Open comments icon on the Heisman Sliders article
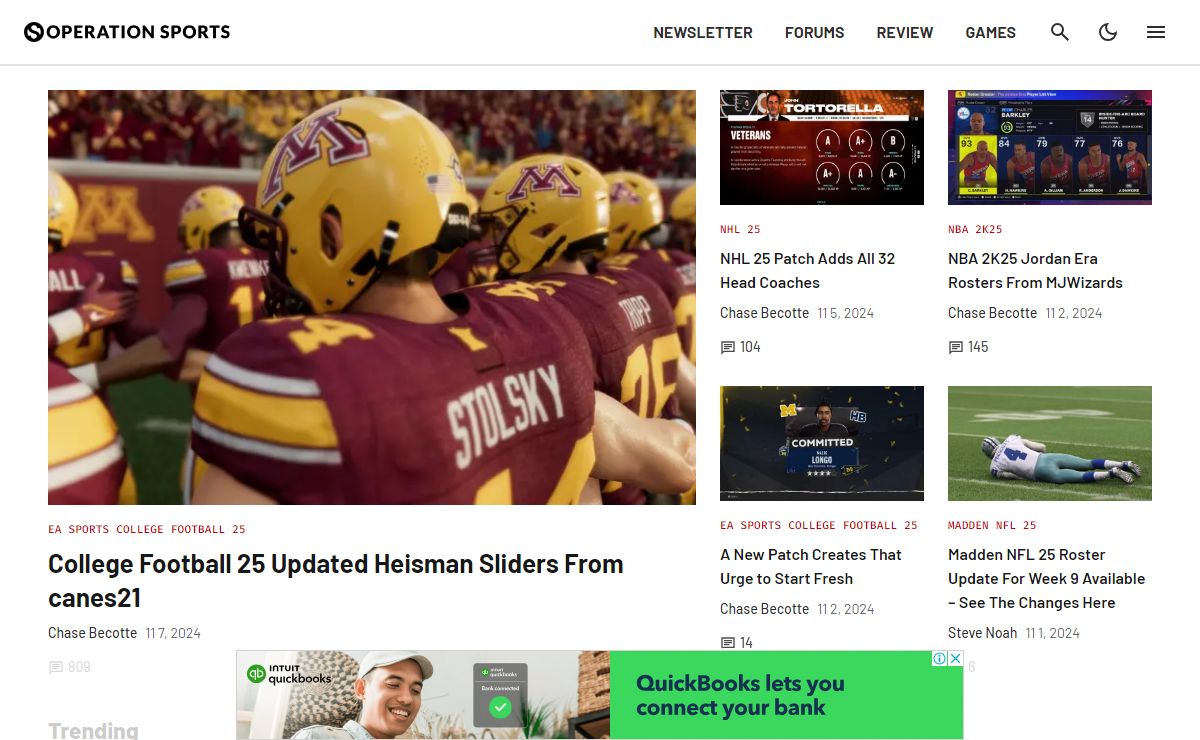Screen dimensions: 1200x740 click(x=56, y=667)
